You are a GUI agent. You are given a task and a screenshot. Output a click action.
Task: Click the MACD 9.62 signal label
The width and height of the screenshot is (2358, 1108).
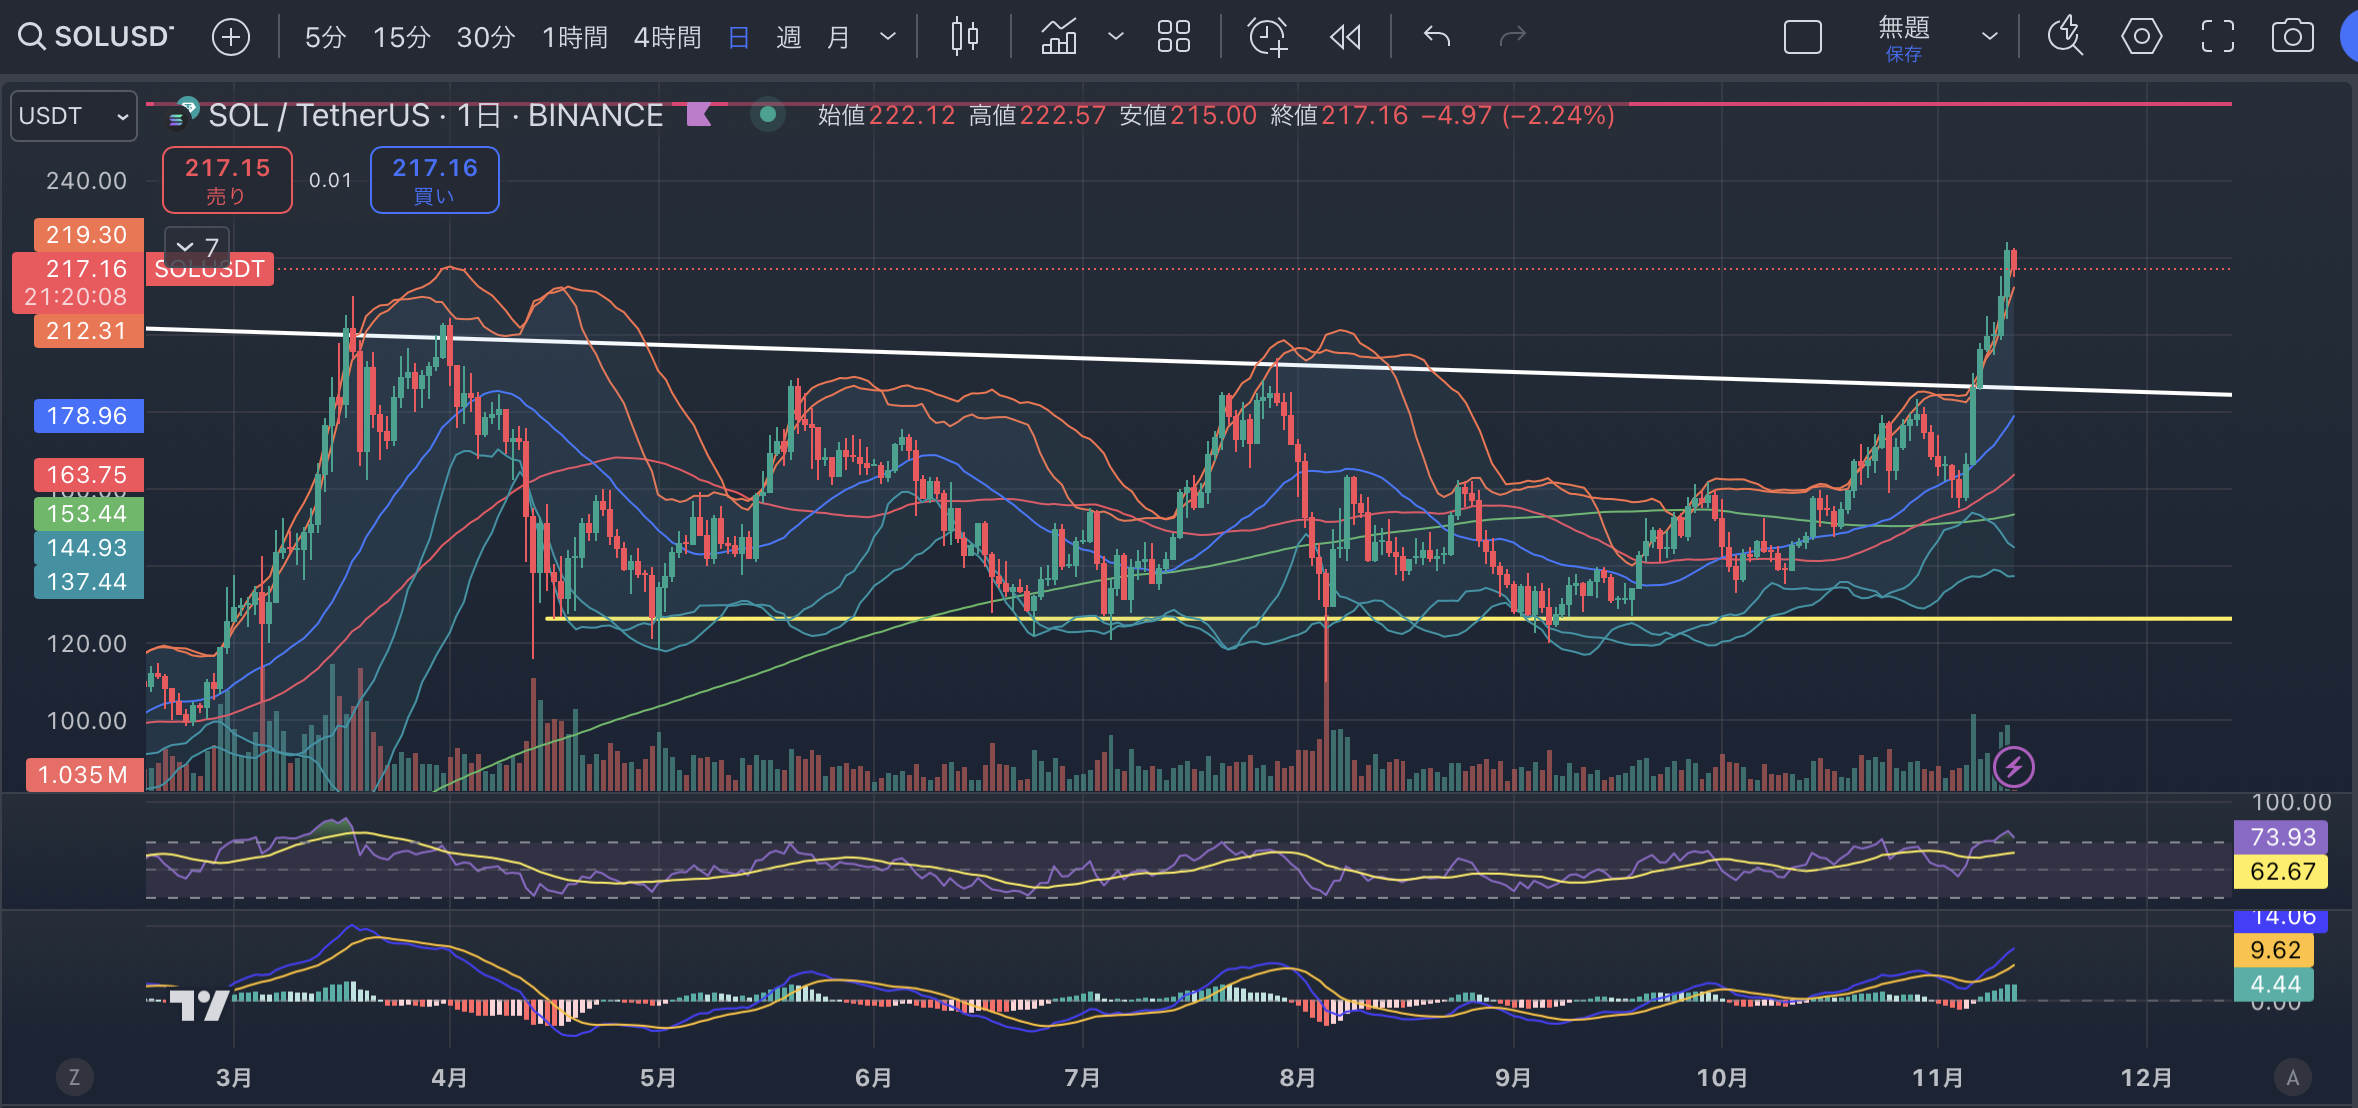pos(2275,950)
